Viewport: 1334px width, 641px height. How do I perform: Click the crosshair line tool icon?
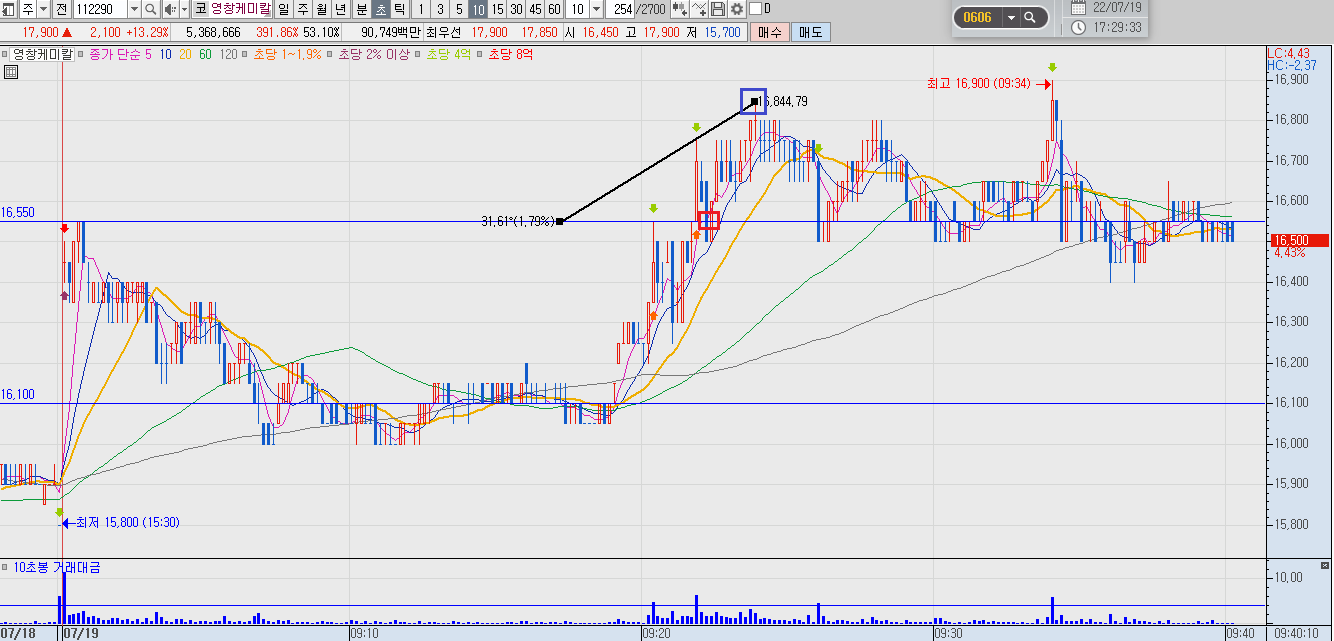coord(698,9)
